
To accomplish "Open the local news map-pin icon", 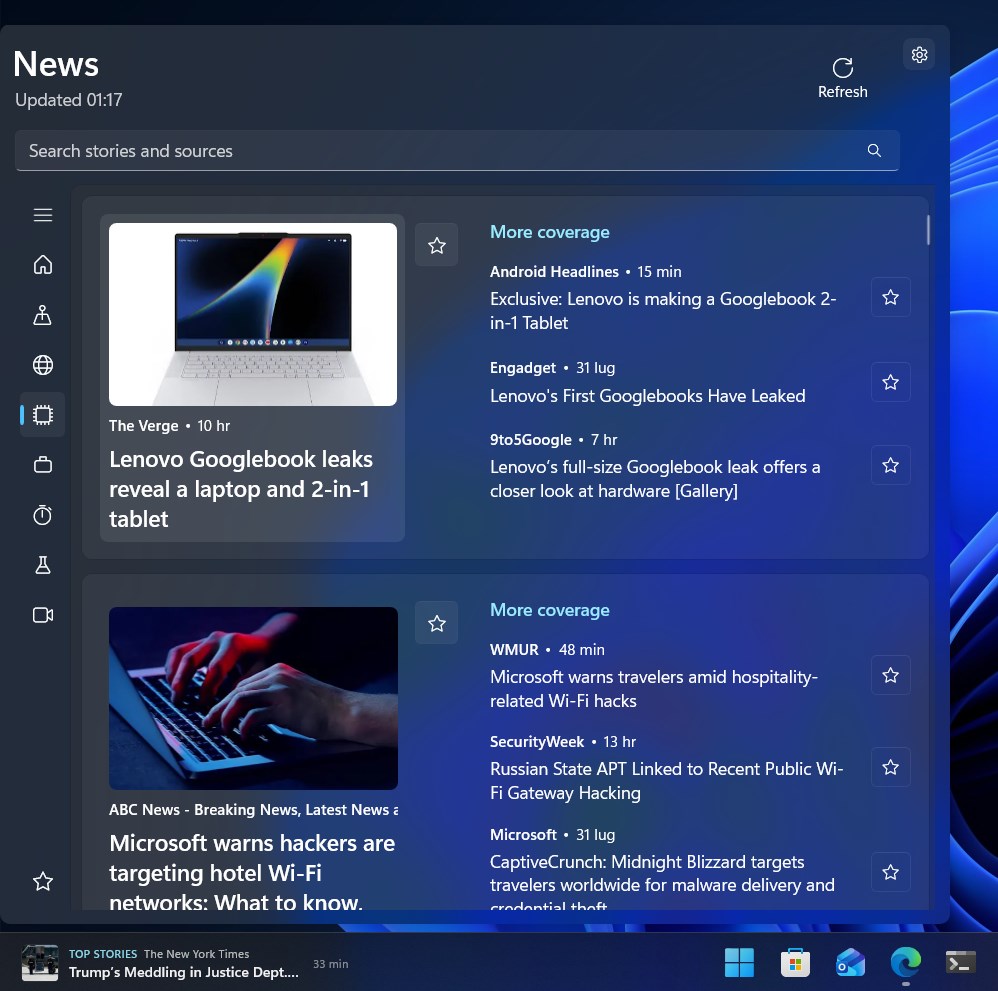I will (43, 314).
